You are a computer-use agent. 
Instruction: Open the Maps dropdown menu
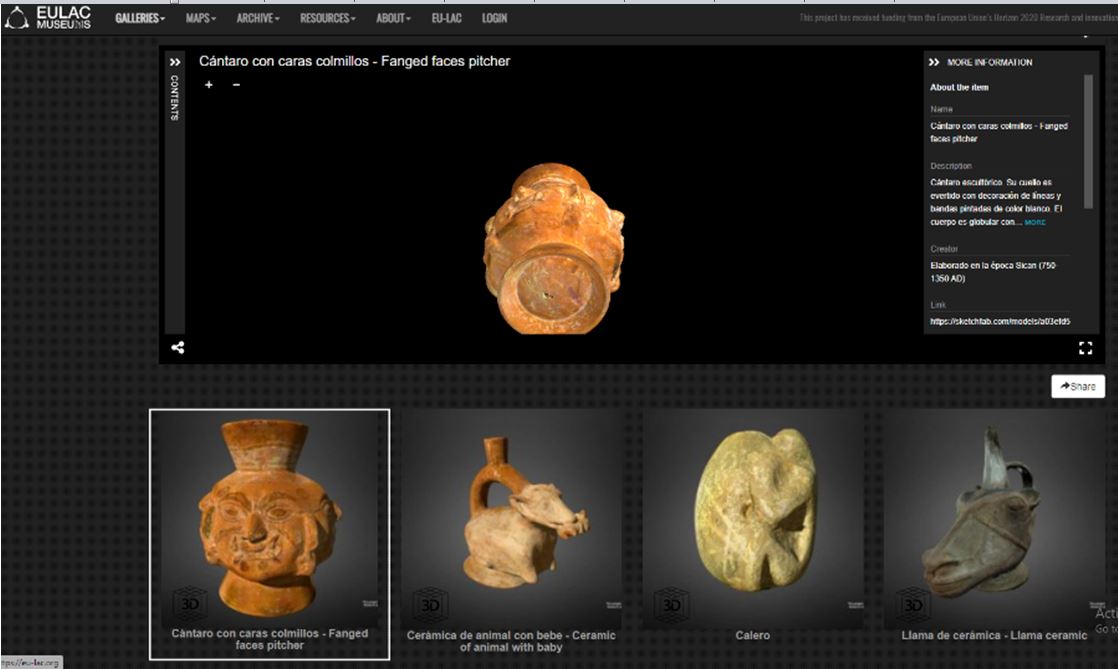(x=201, y=18)
